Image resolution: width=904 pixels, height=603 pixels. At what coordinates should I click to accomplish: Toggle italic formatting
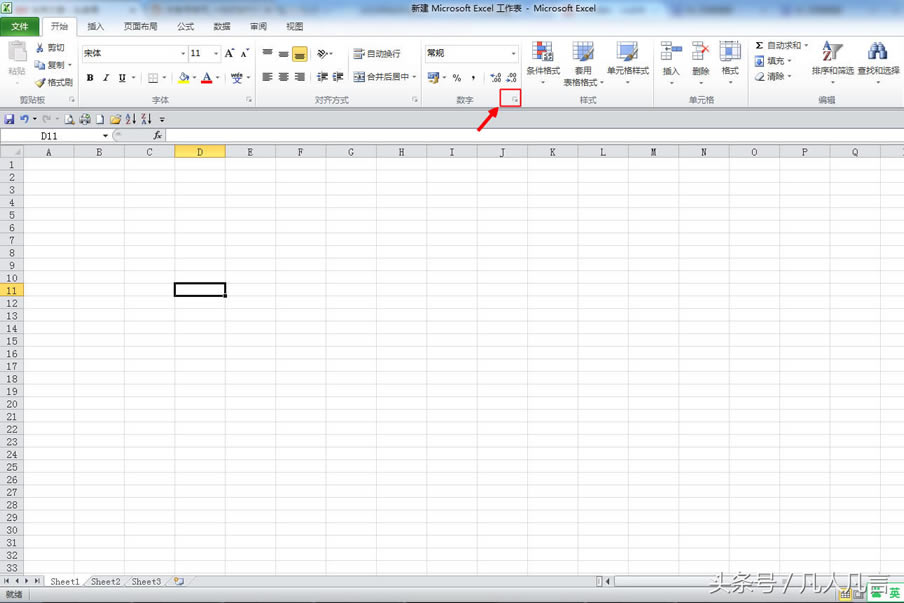click(x=105, y=78)
